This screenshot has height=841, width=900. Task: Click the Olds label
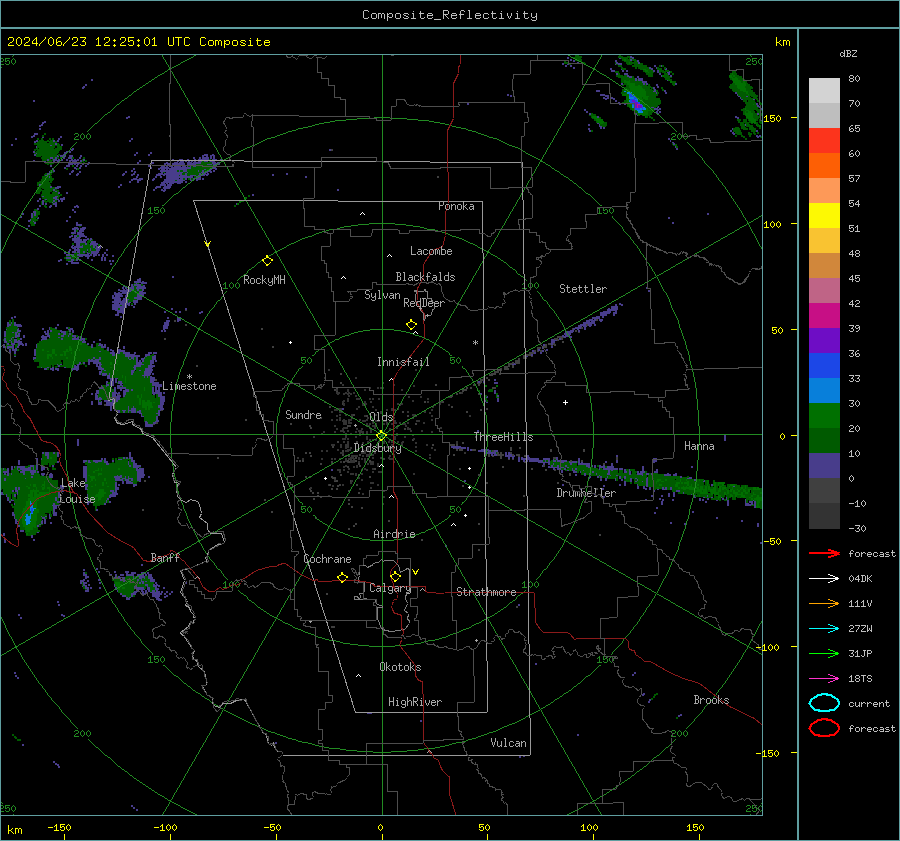tap(381, 417)
